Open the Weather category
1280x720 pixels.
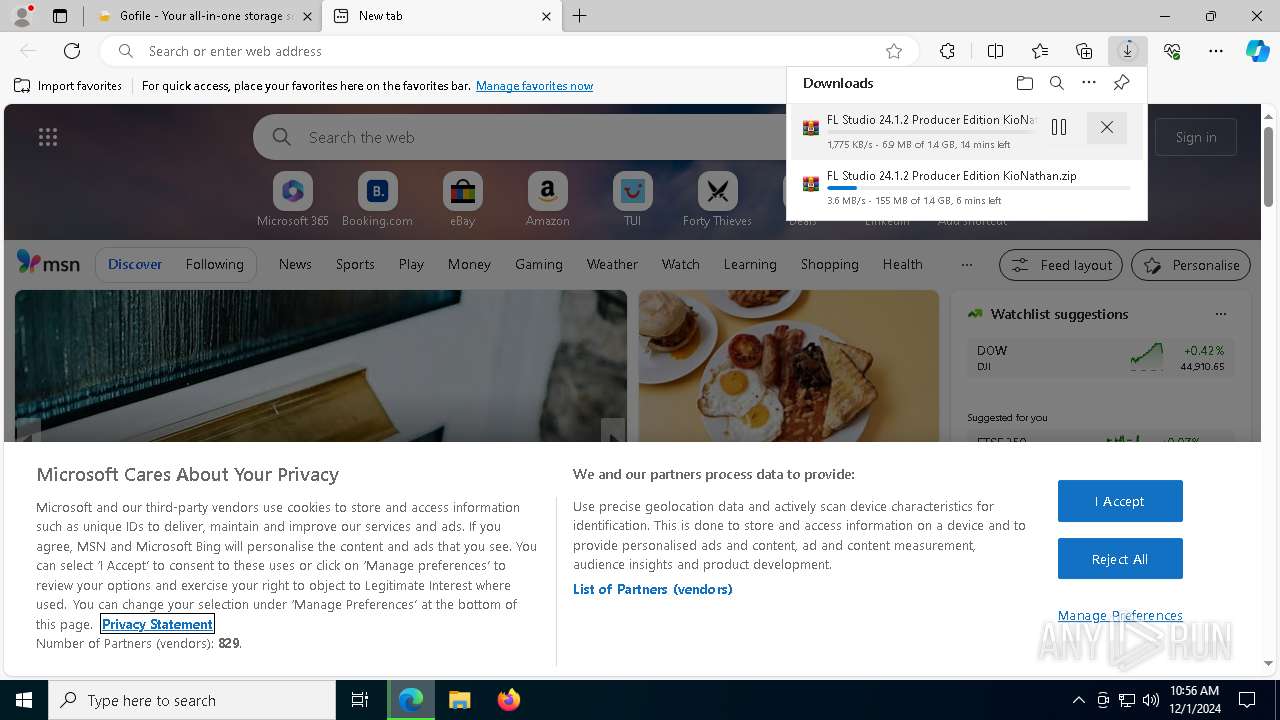[x=612, y=264]
